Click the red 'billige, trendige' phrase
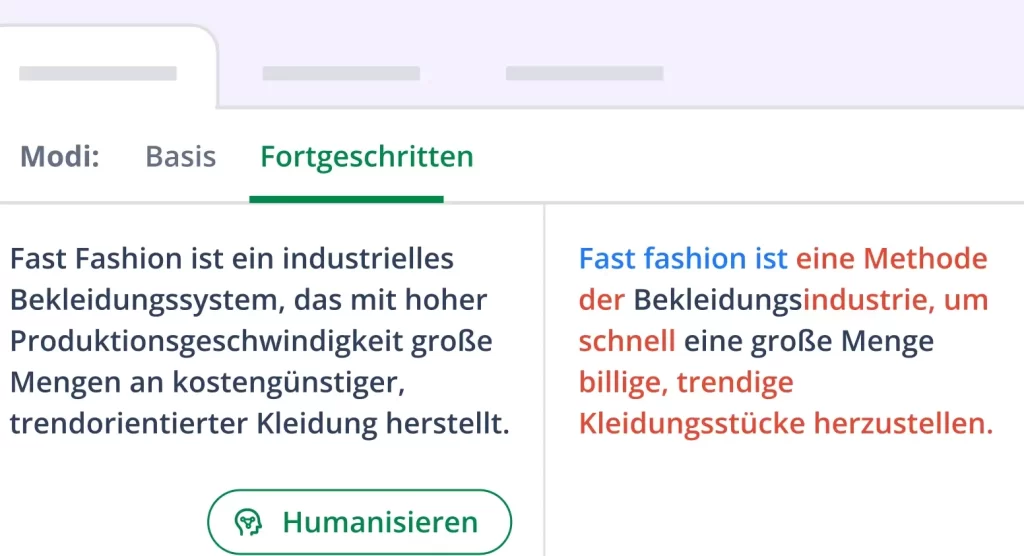The width and height of the screenshot is (1024, 556). click(685, 382)
